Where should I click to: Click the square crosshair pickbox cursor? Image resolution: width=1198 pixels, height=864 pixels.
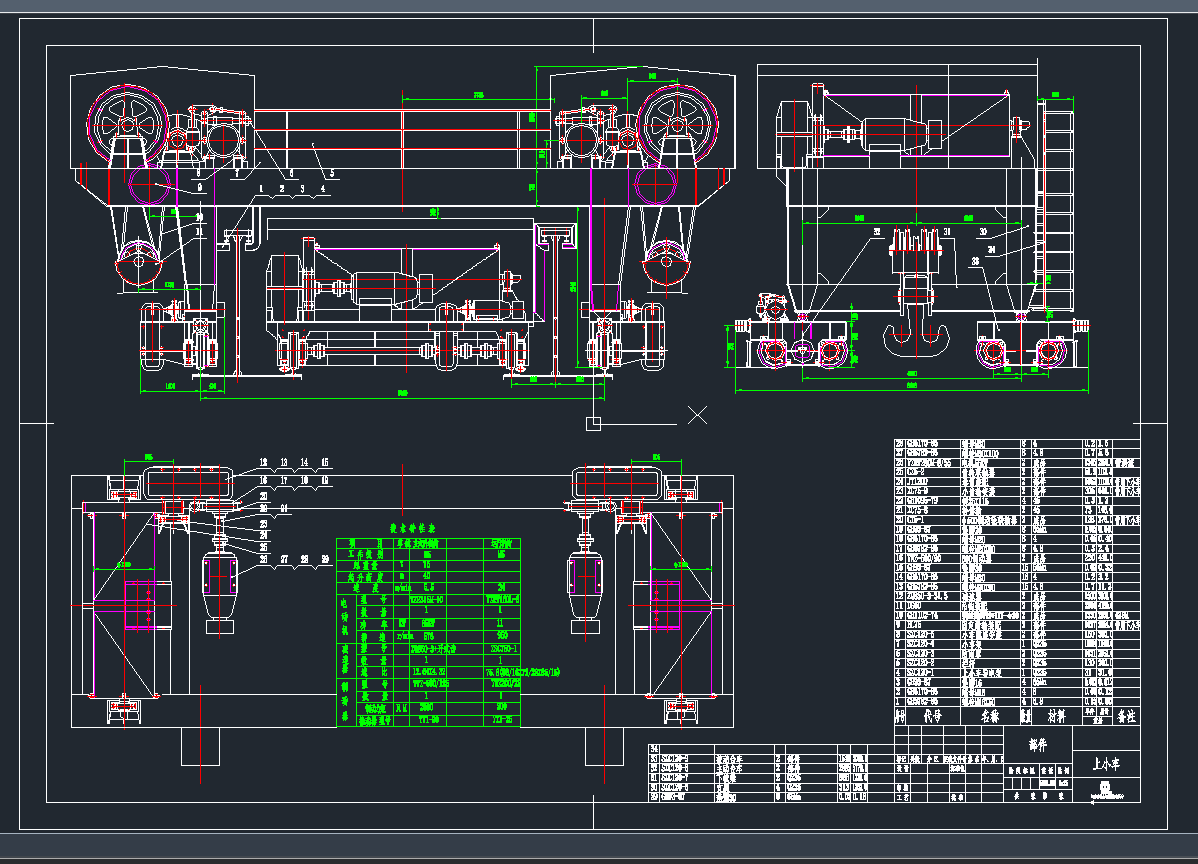pyautogui.click(x=593, y=423)
